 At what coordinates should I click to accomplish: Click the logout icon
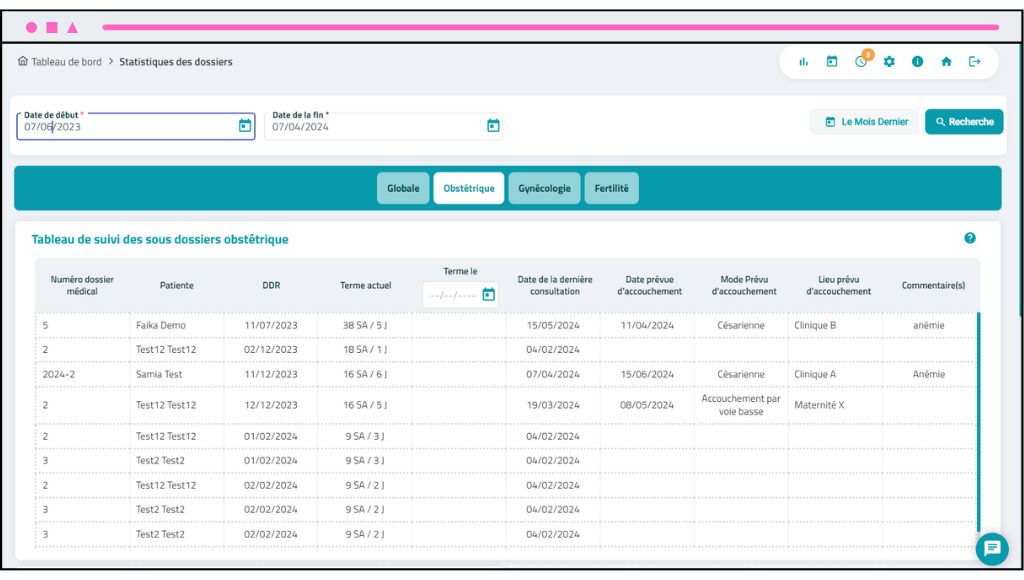pyautogui.click(x=974, y=62)
